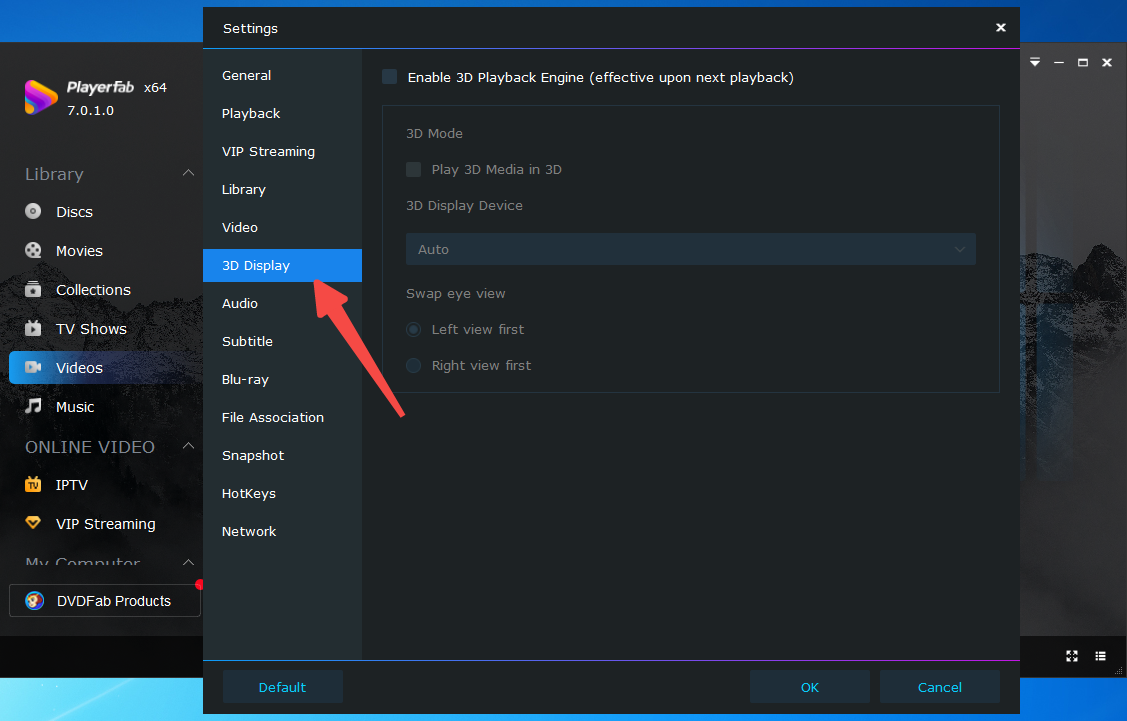
Task: Open Network settings
Action: pyautogui.click(x=282, y=532)
